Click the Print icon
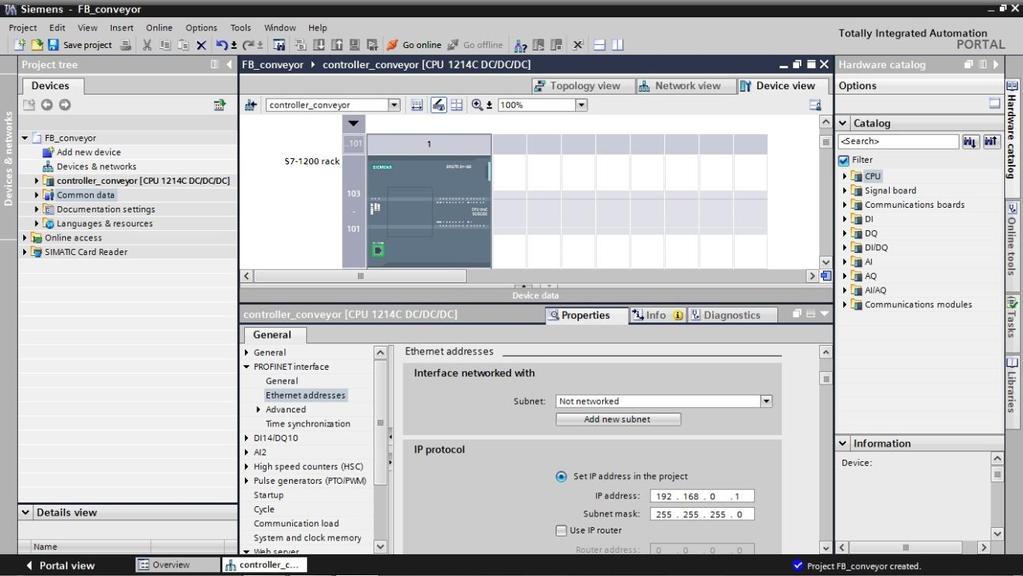Image resolution: width=1023 pixels, height=576 pixels. click(126, 45)
